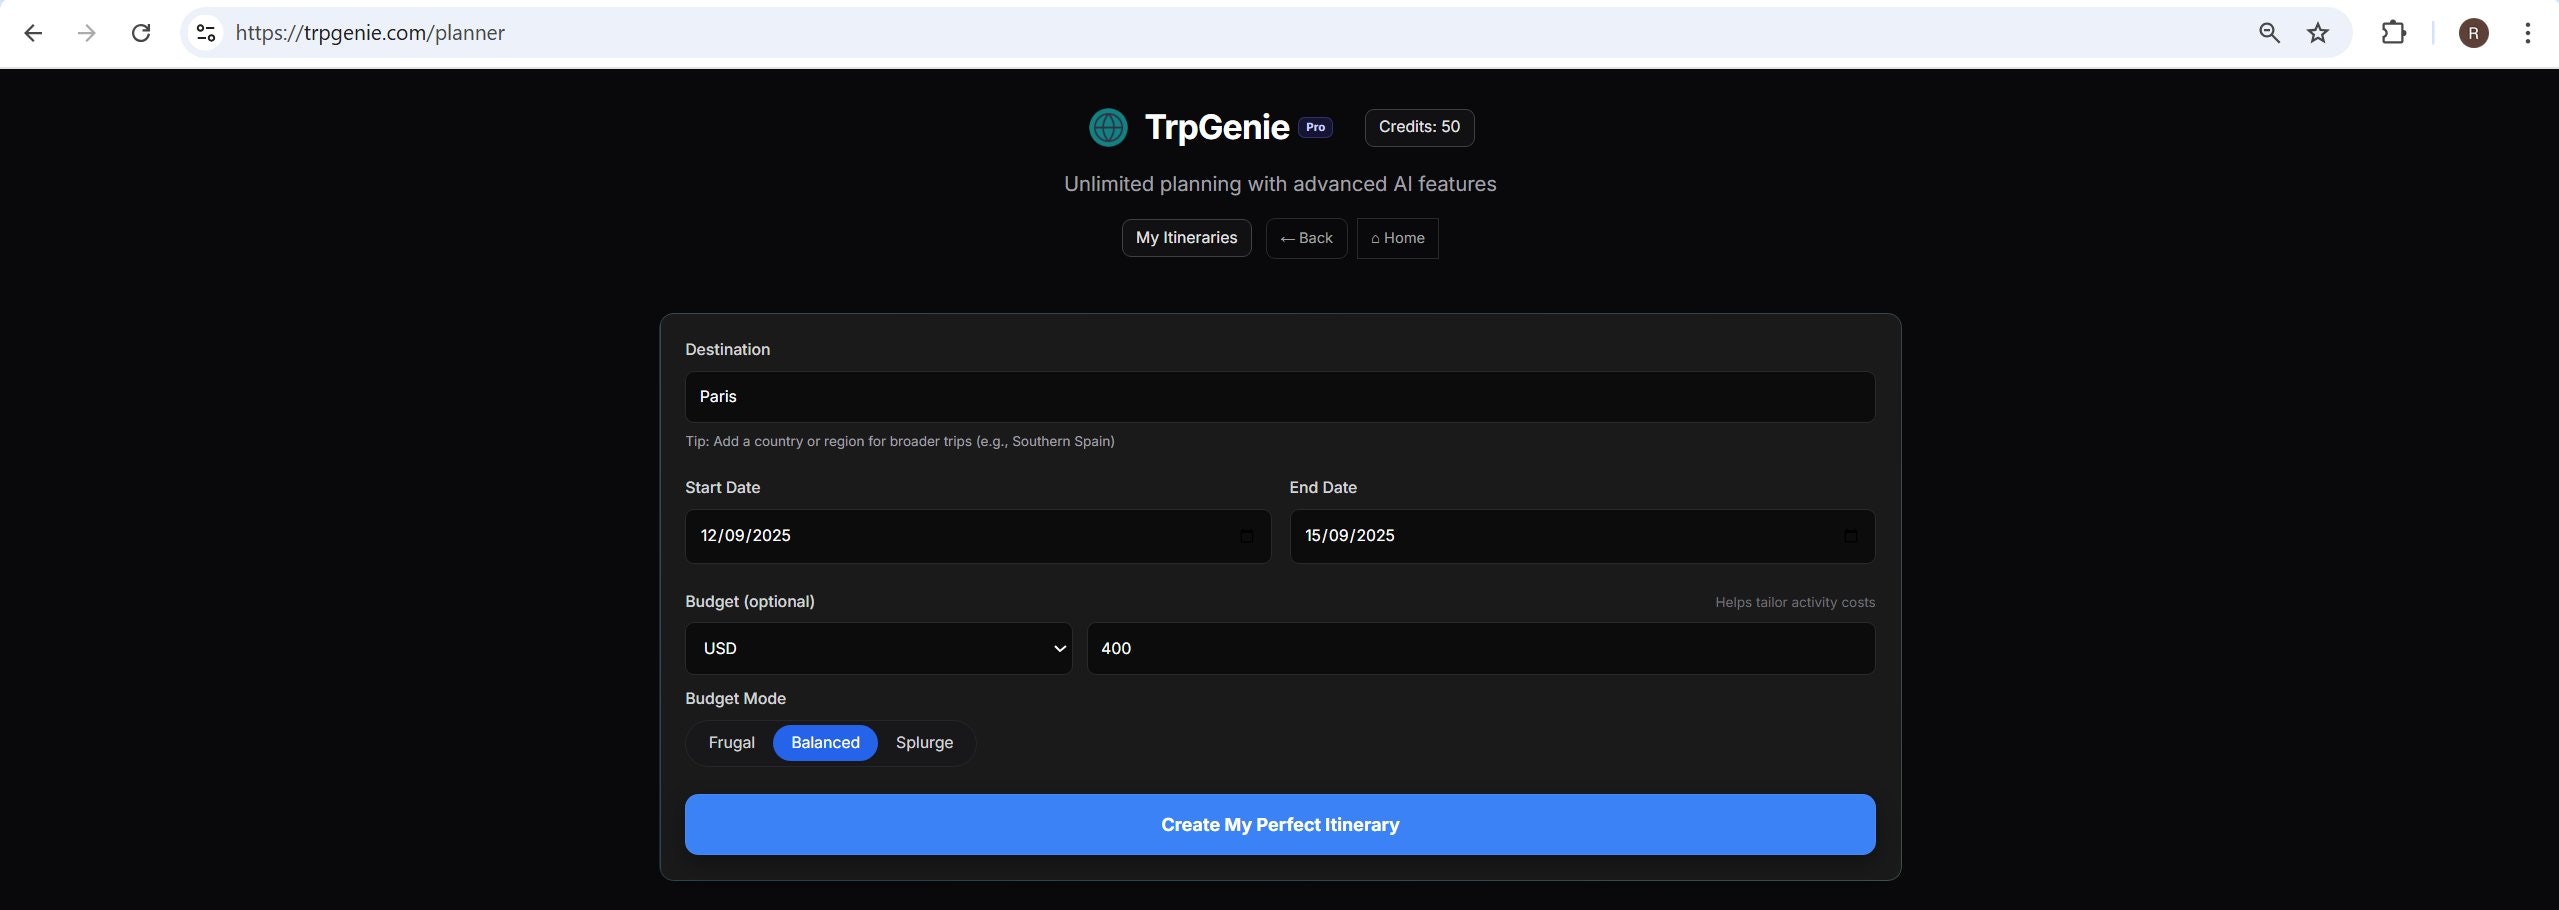Open the browser extensions puzzle icon
The width and height of the screenshot is (2559, 910).
pyautogui.click(x=2393, y=32)
